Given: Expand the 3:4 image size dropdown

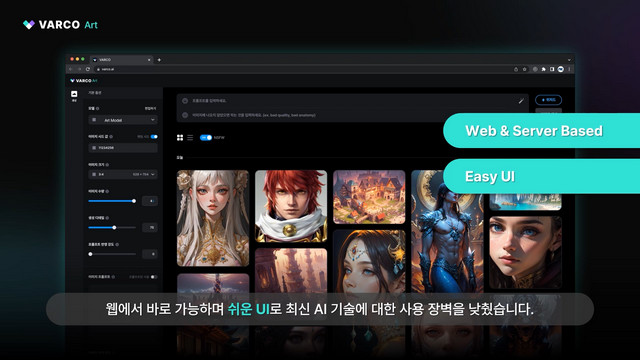Looking at the screenshot, I should (123, 174).
